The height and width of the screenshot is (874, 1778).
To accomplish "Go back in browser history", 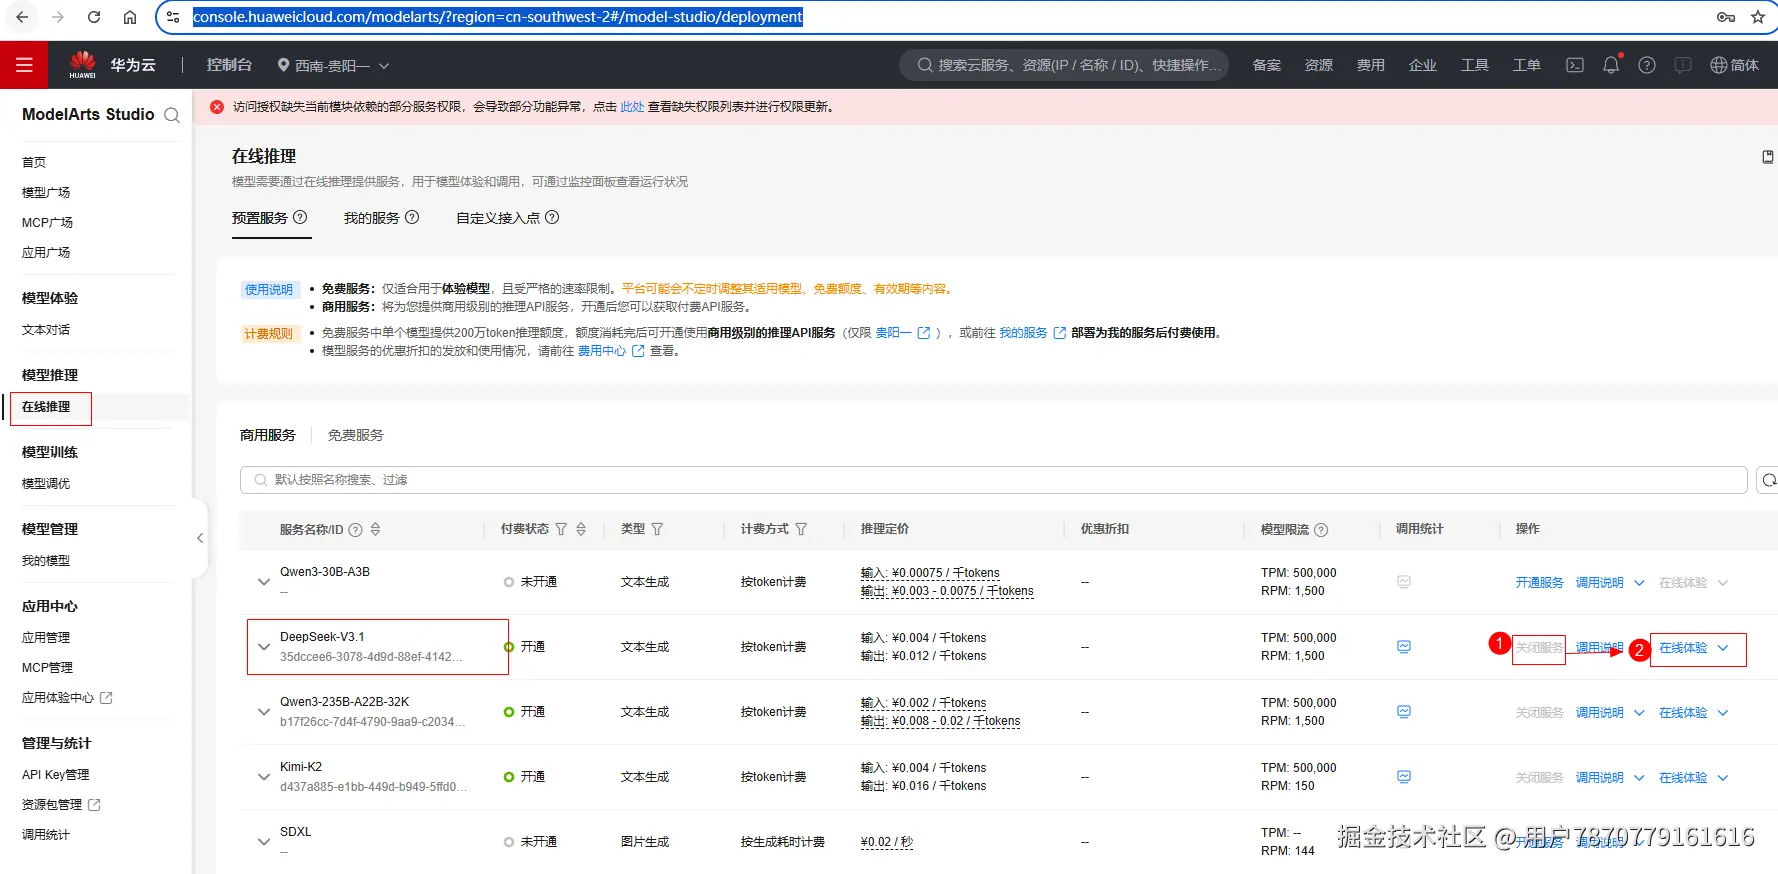I will 22,17.
